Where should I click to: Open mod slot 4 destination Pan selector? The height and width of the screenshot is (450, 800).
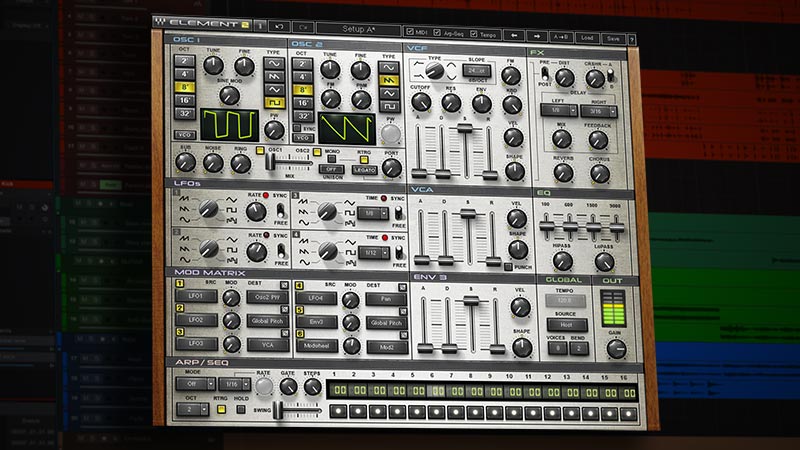tap(386, 299)
